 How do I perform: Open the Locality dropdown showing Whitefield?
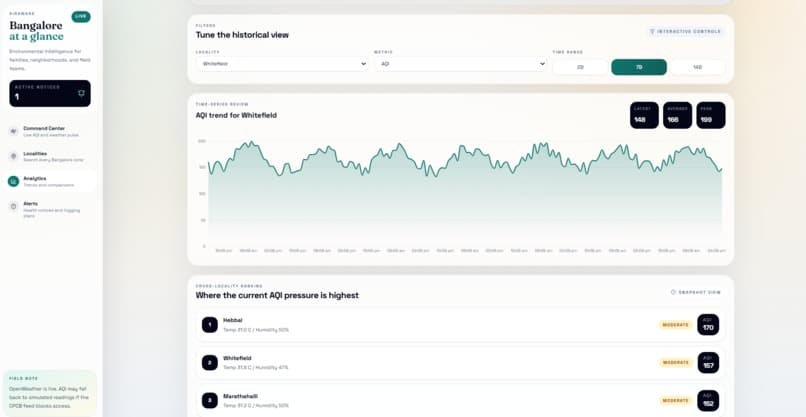[282, 64]
